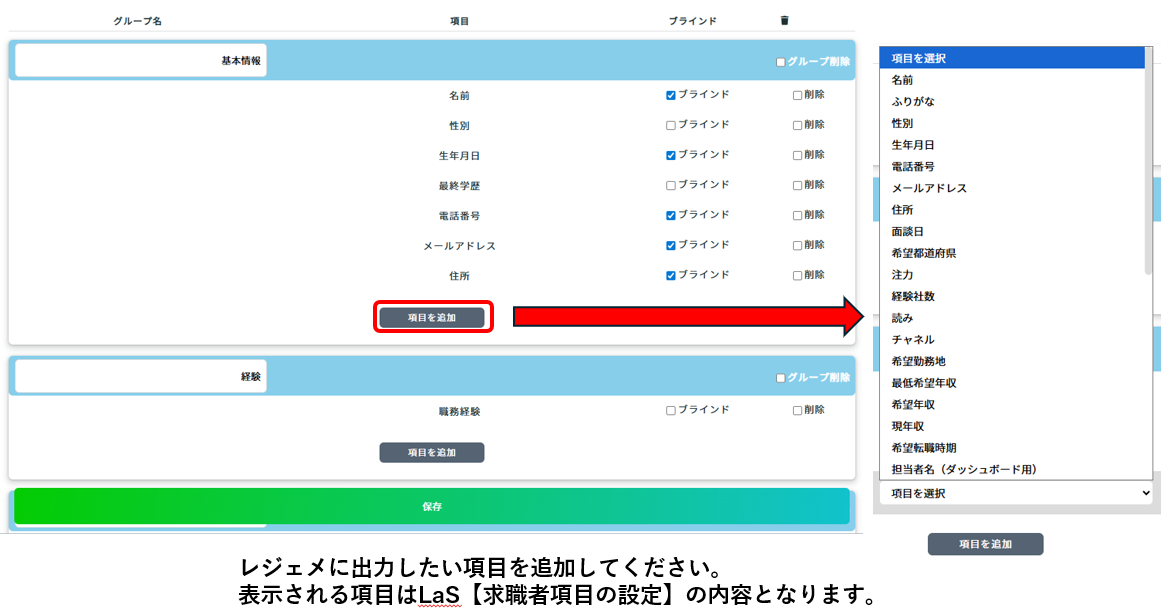This screenshot has height=613, width=1173.
Task: Check 削除 checkbox for 住所 row
Action: coord(797,276)
